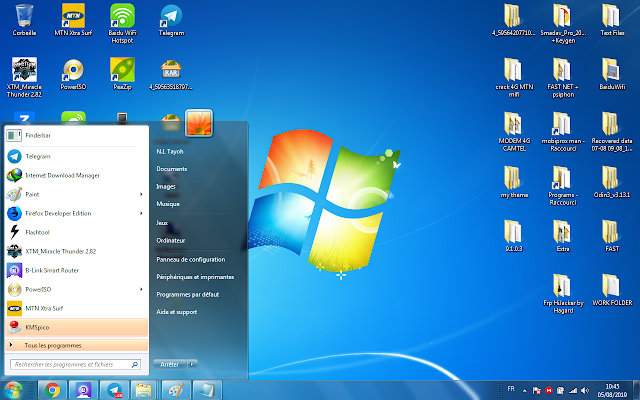Open Ordinateur from Start menu
Screen dimensions: 640x400
click(171, 240)
